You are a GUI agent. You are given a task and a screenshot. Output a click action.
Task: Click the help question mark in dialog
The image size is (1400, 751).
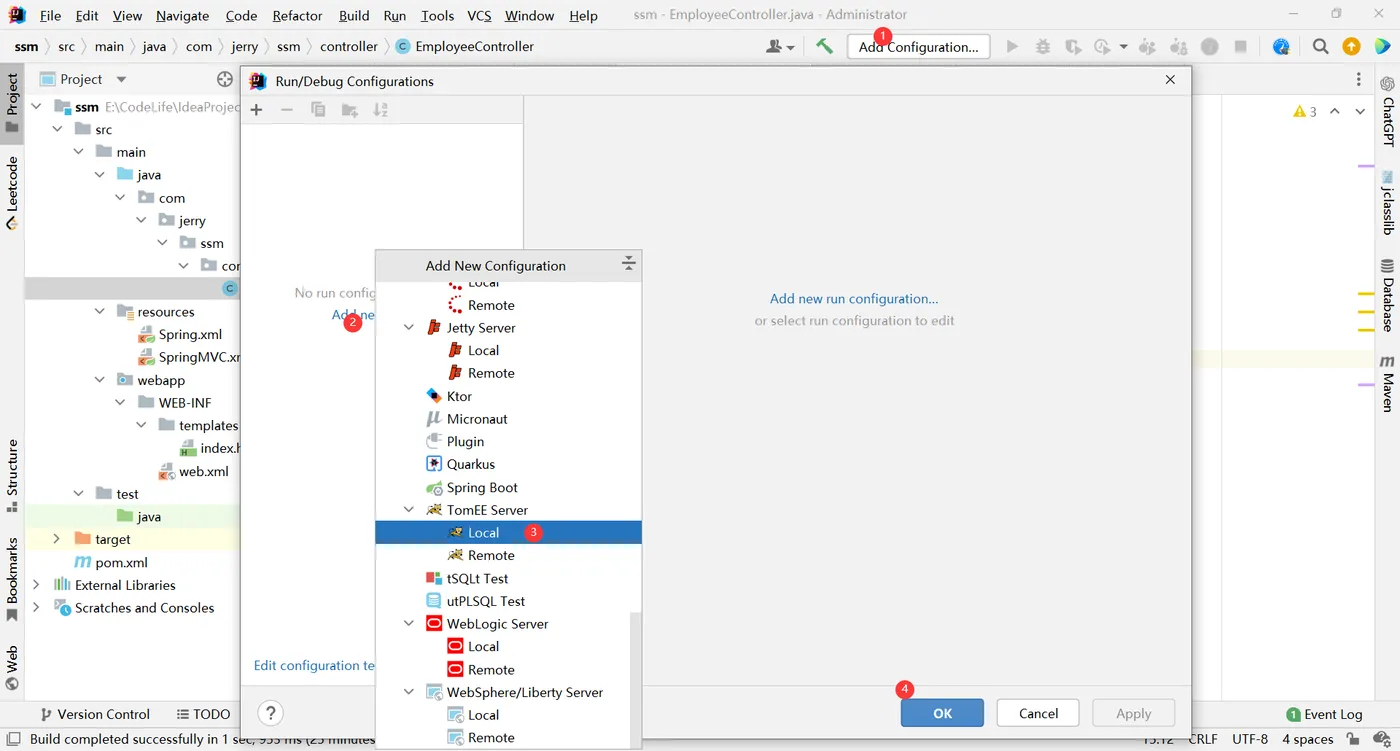click(270, 713)
